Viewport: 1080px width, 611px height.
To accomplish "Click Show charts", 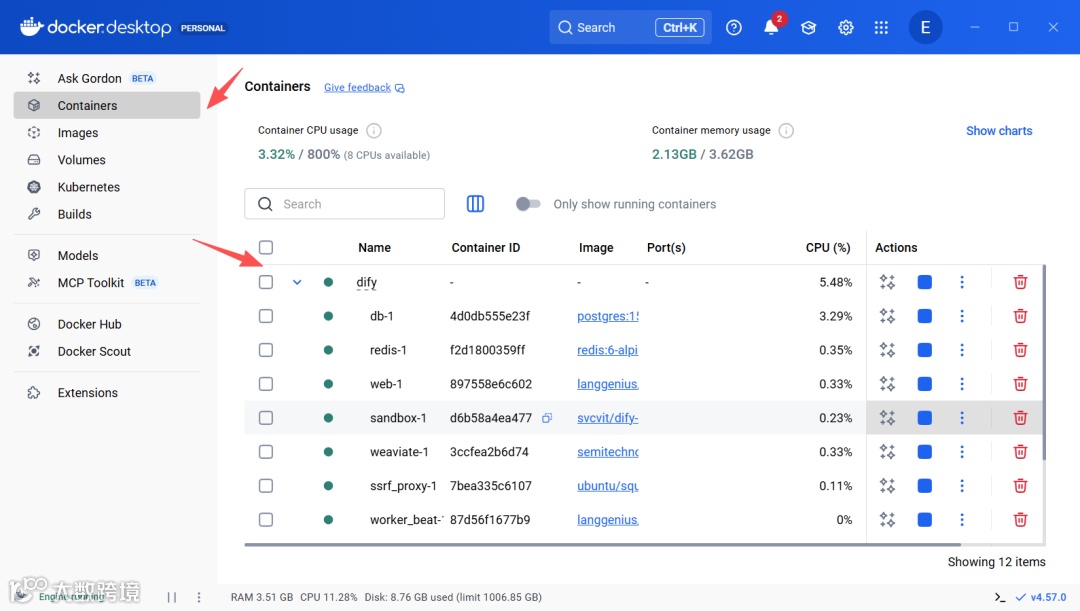I will pos(999,131).
